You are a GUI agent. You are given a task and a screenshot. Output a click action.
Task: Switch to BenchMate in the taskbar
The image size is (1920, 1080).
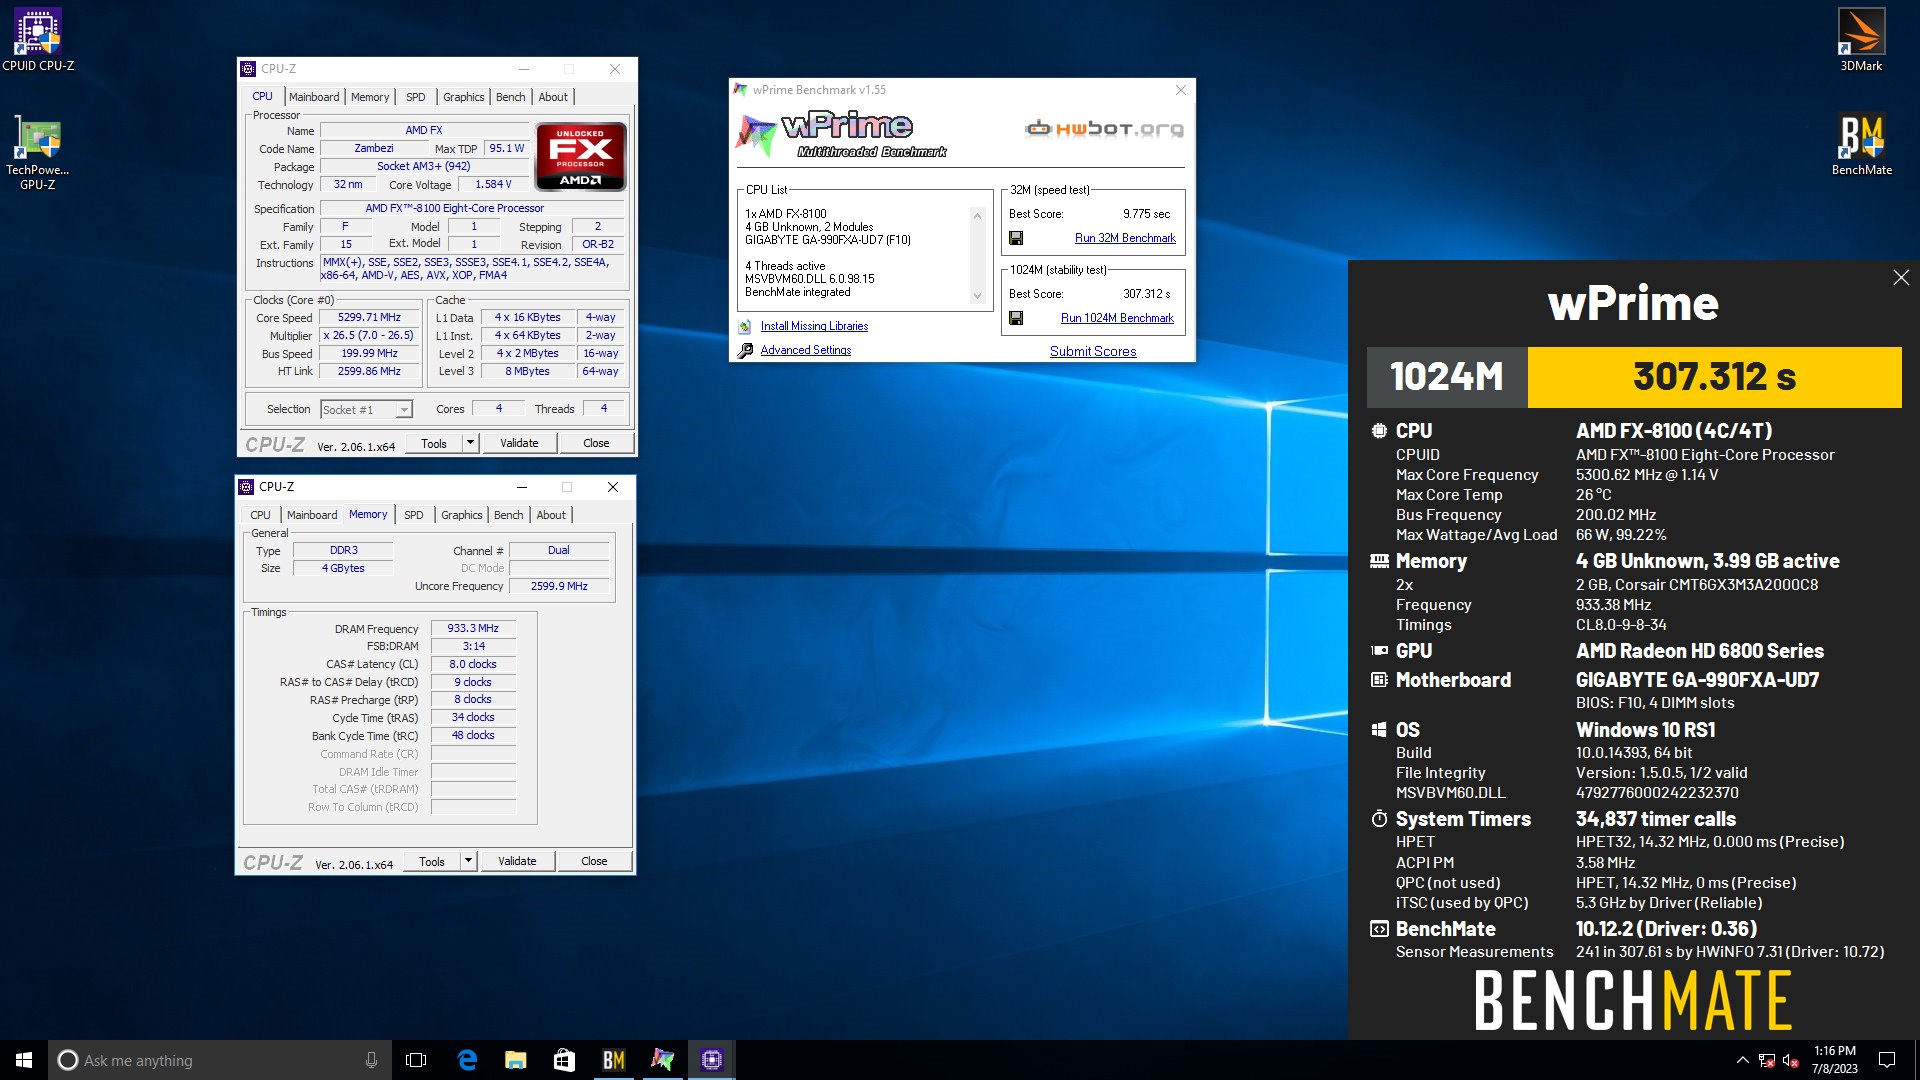614,1060
